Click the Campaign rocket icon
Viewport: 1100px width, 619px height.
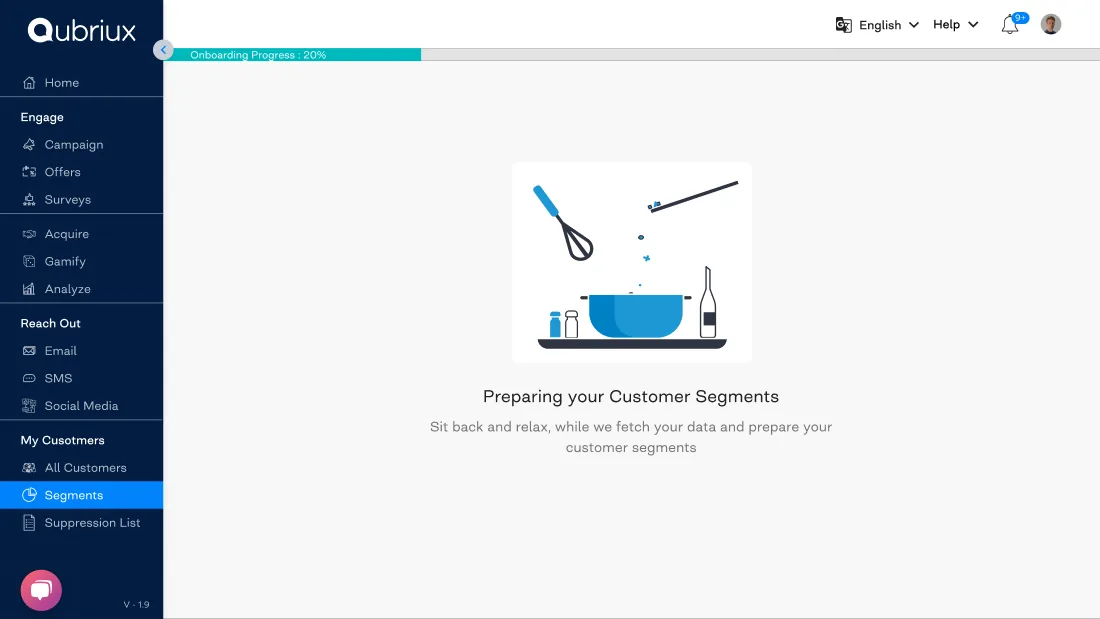pyautogui.click(x=29, y=145)
